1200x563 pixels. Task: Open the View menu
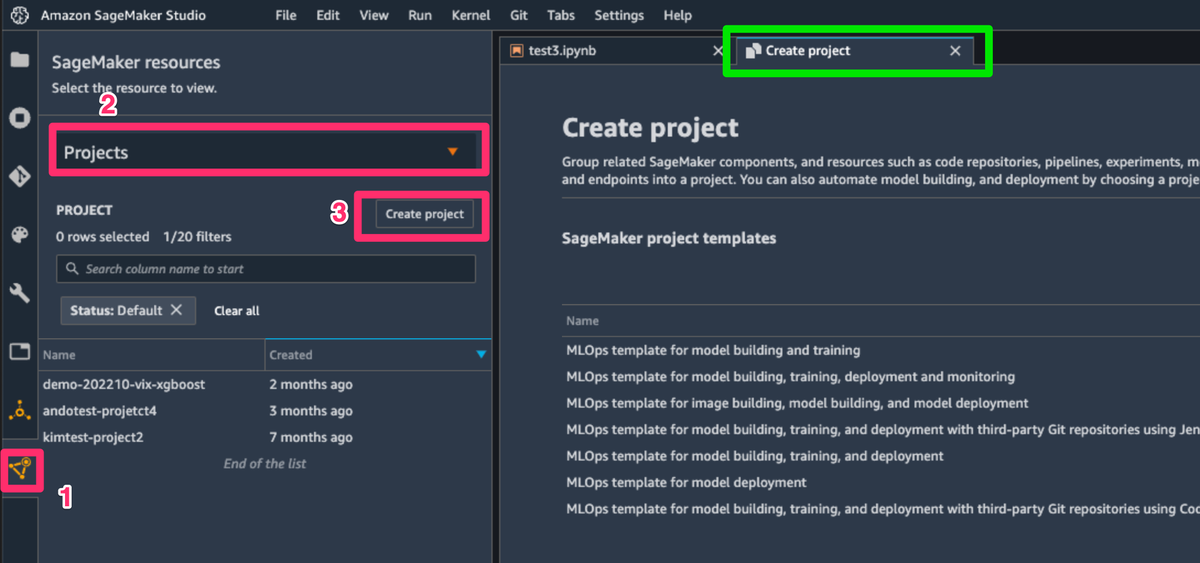click(374, 15)
